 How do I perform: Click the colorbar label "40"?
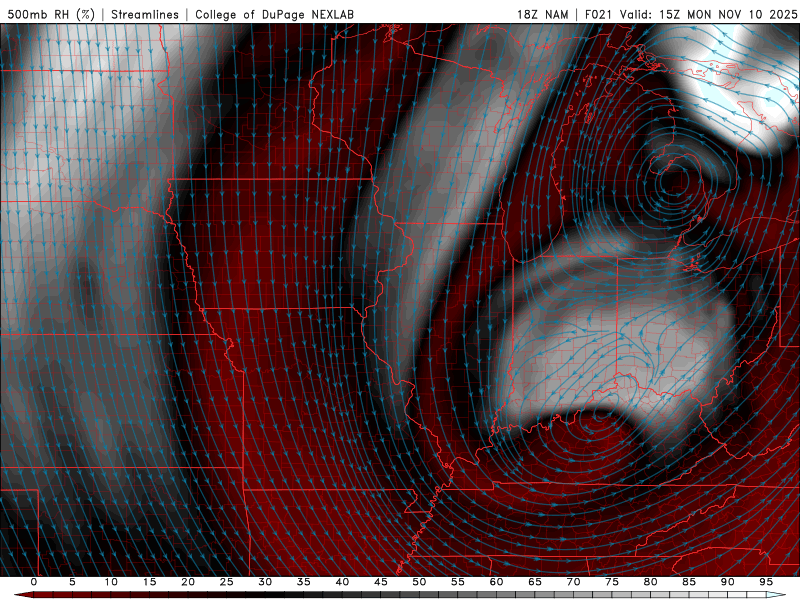point(342,582)
